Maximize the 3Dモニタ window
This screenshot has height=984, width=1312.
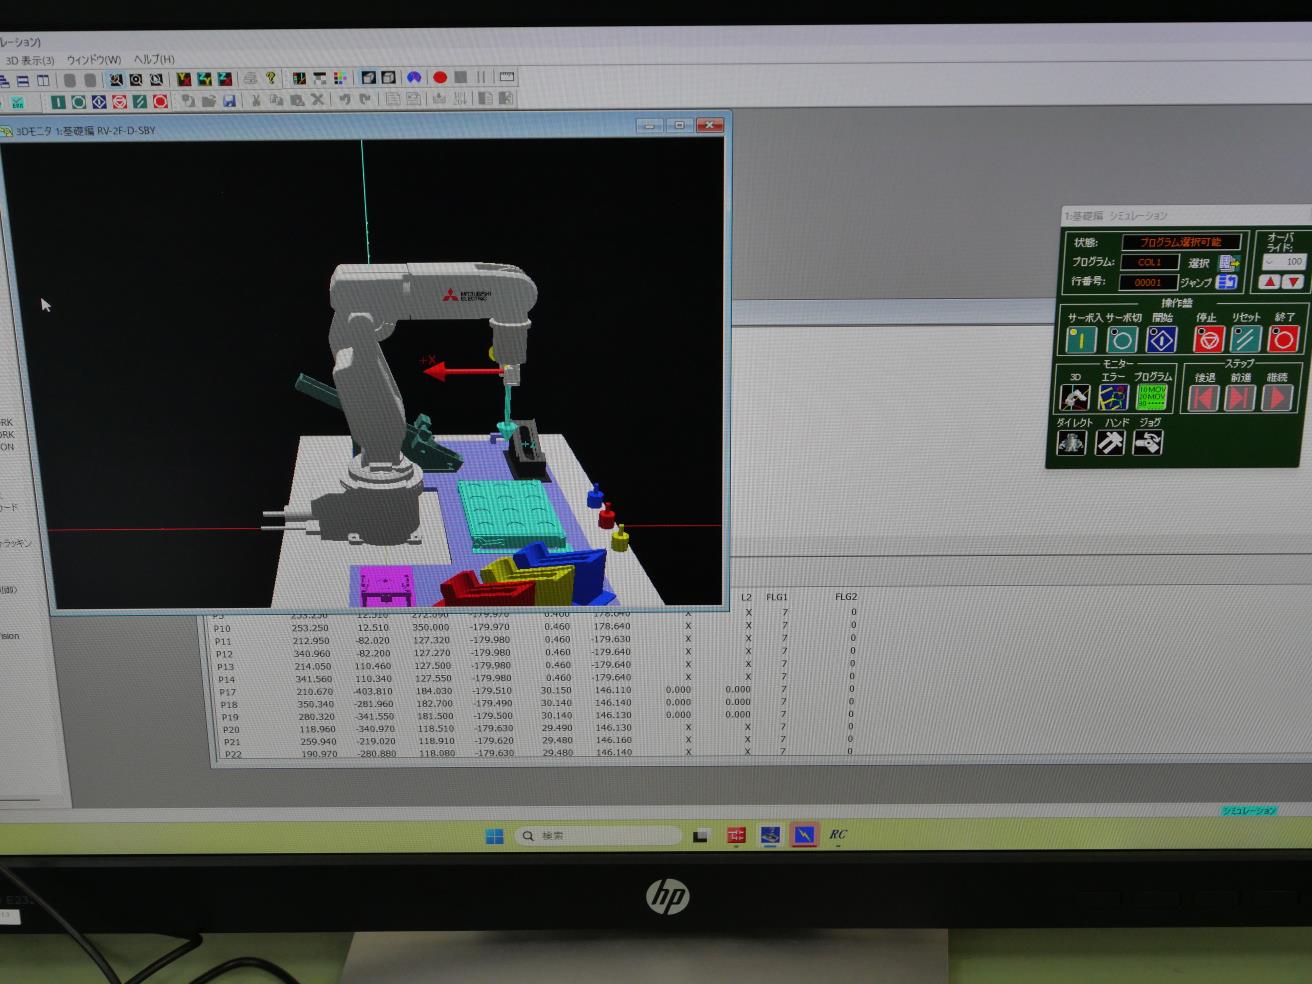[x=680, y=125]
